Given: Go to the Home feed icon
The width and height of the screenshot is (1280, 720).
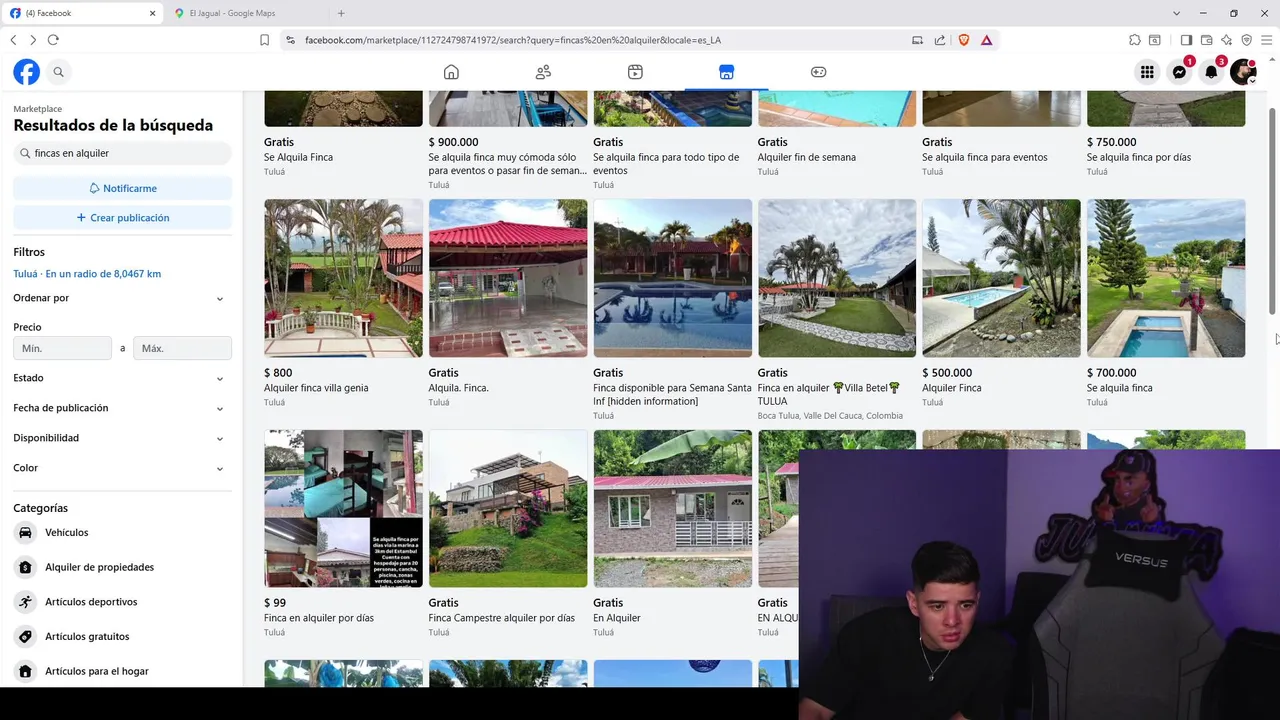Looking at the screenshot, I should pyautogui.click(x=451, y=72).
